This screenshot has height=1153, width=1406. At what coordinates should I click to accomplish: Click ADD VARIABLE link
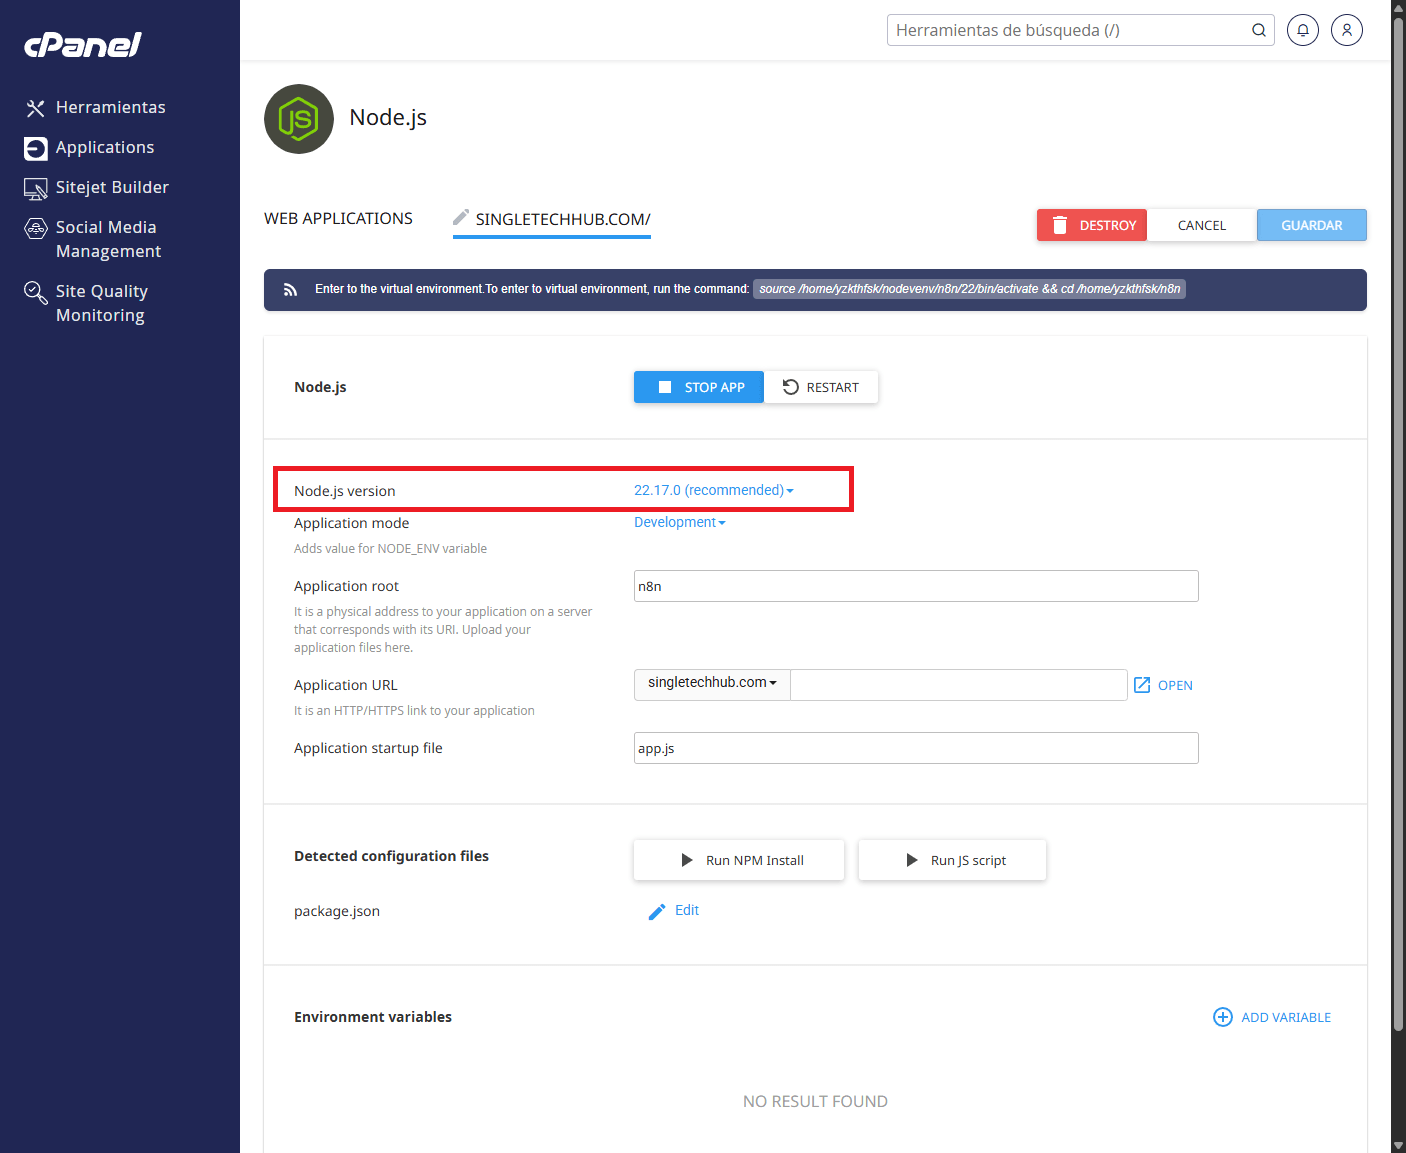pos(1286,1017)
